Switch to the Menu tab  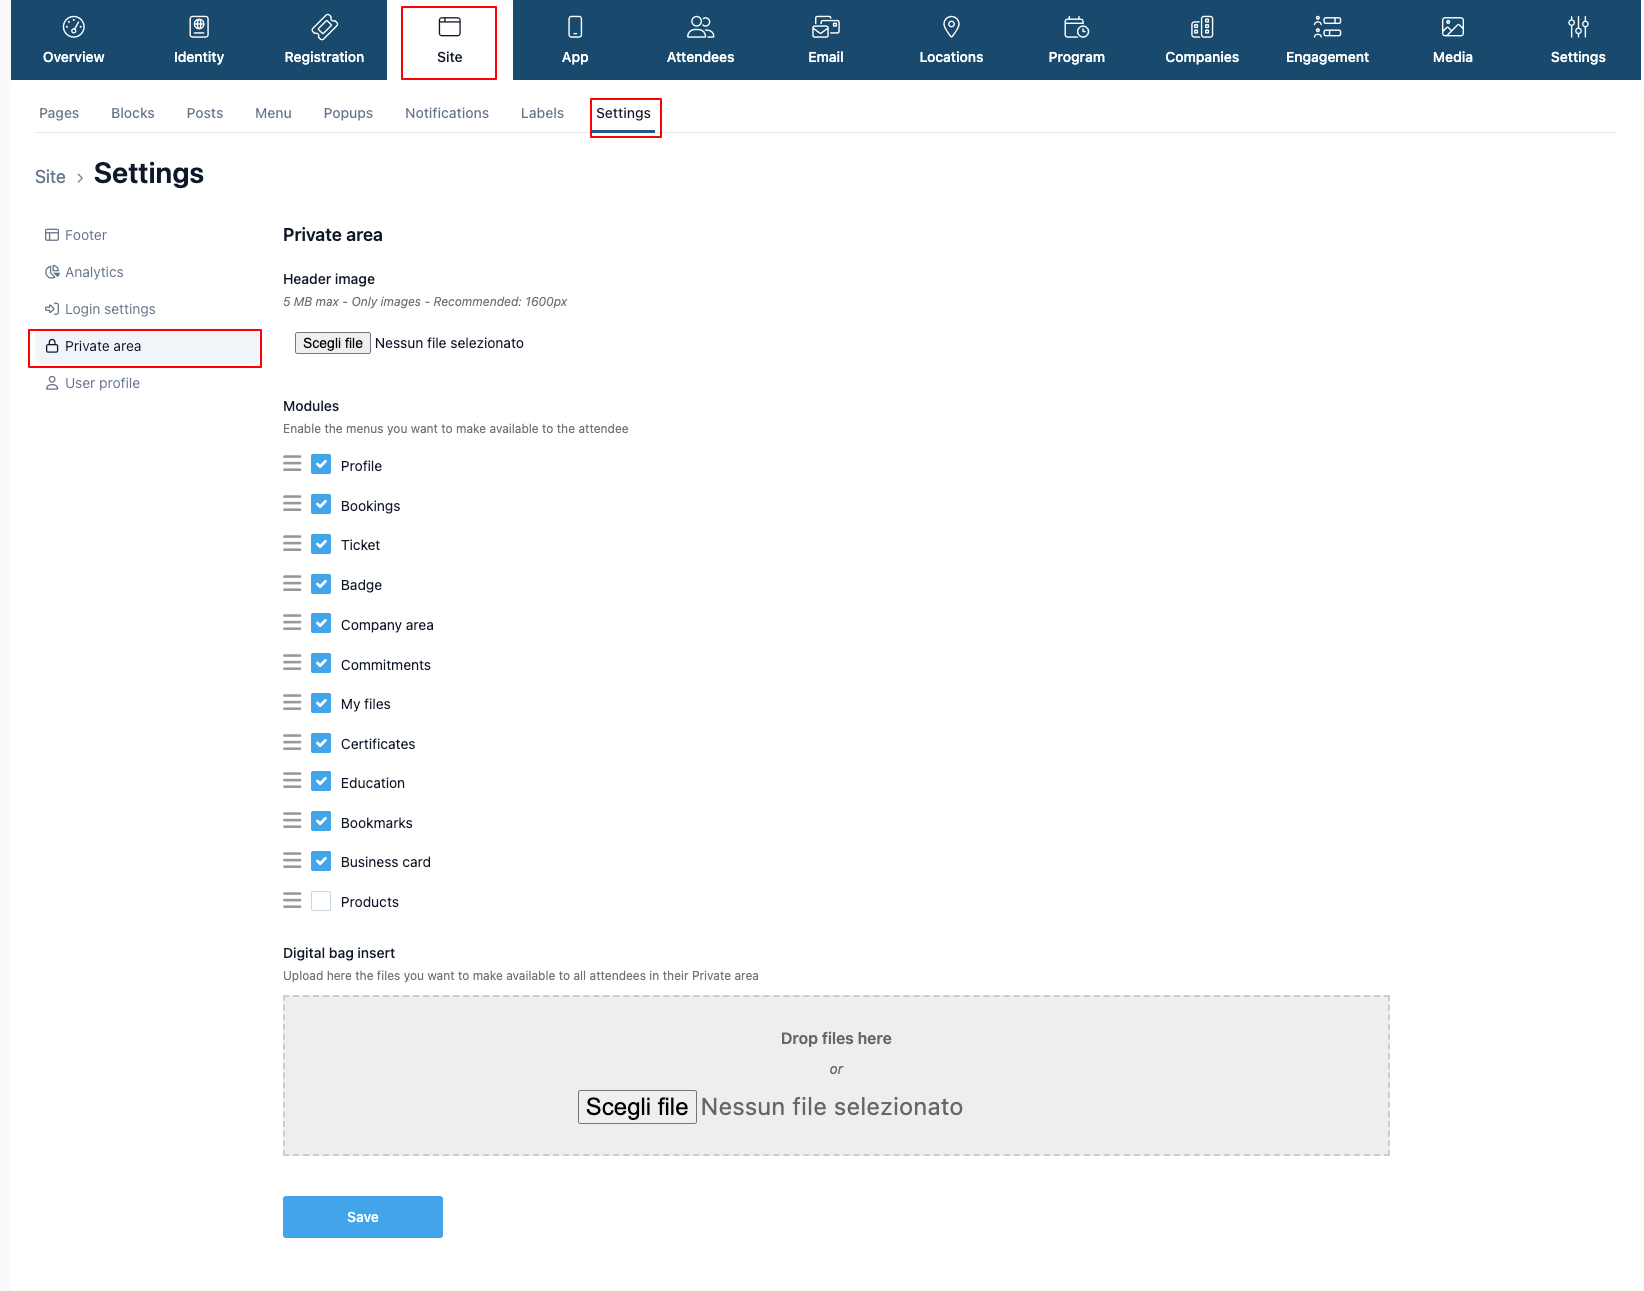[x=273, y=113]
